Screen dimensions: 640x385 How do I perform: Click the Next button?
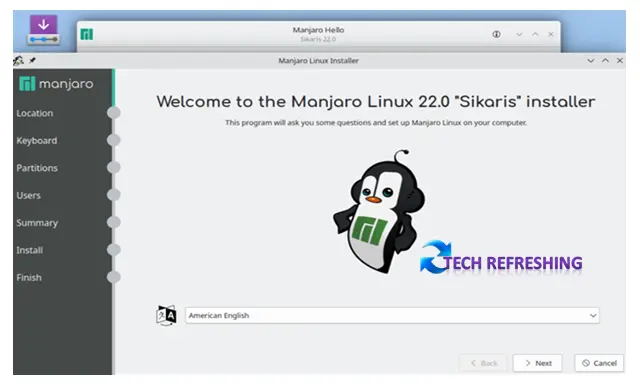pos(538,363)
